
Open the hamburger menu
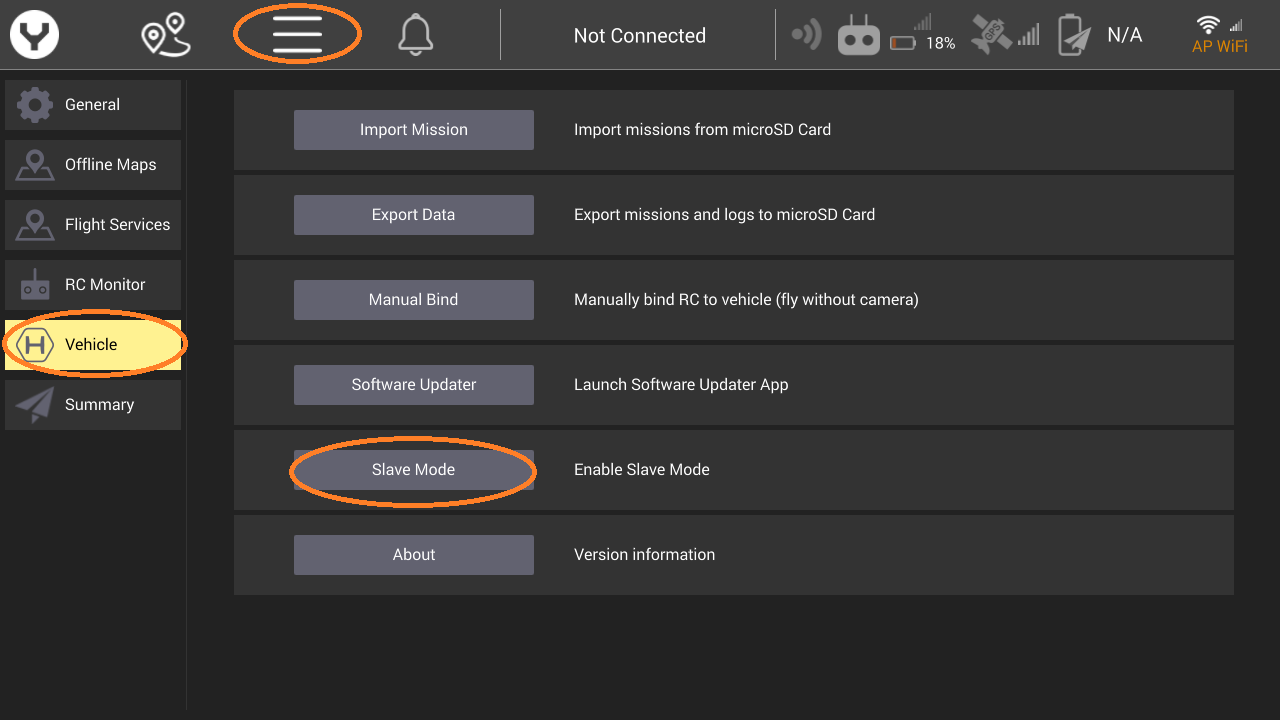(x=297, y=35)
